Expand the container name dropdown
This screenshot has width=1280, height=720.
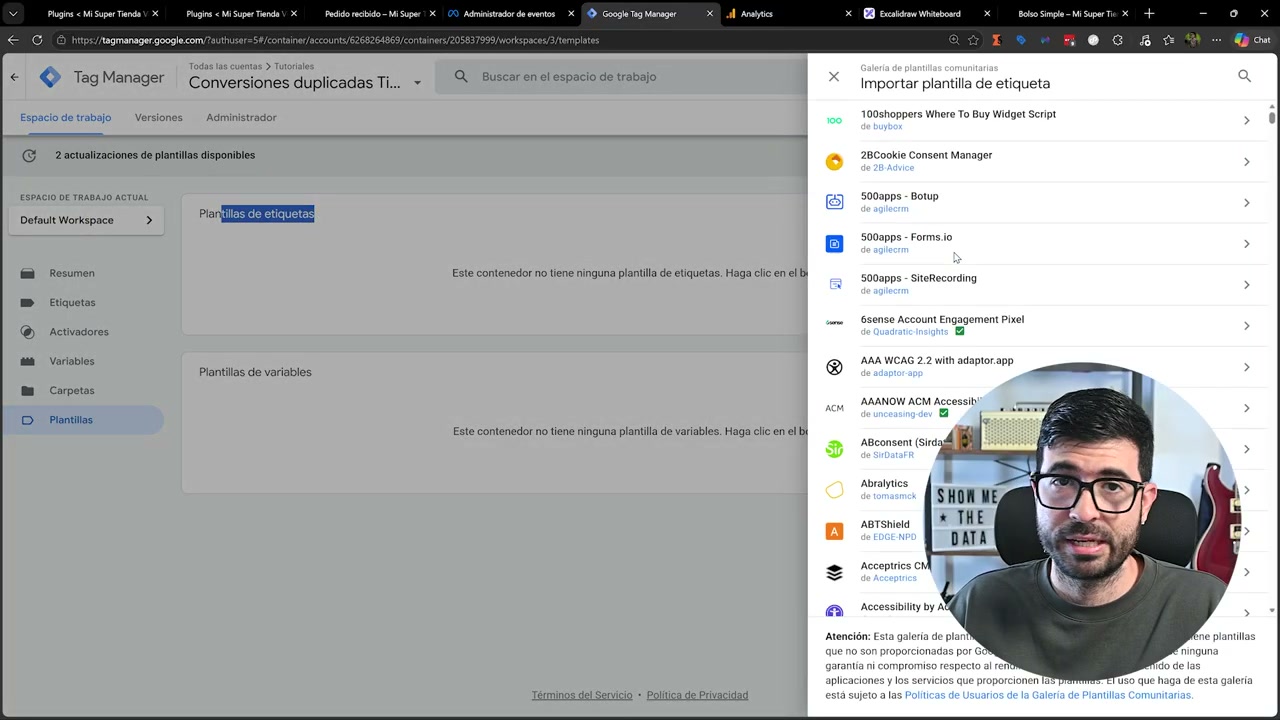417,83
